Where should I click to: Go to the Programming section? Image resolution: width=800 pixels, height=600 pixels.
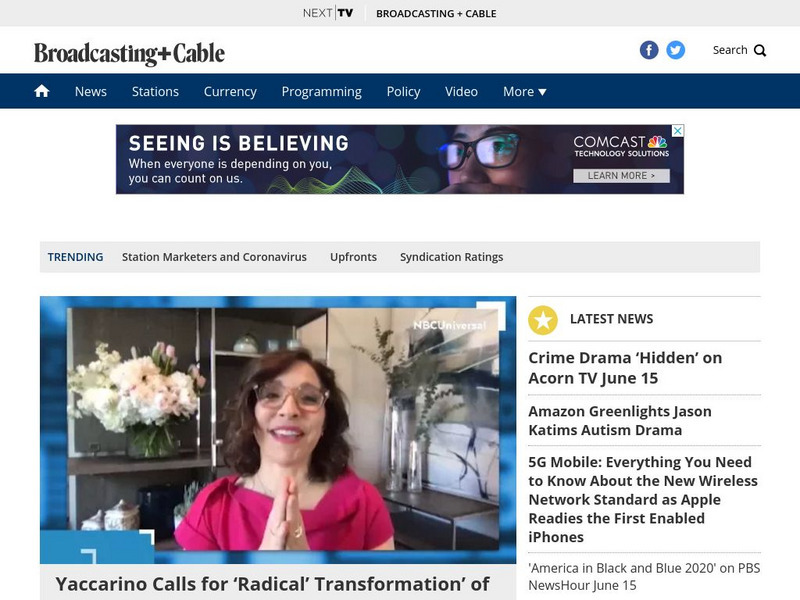(321, 92)
